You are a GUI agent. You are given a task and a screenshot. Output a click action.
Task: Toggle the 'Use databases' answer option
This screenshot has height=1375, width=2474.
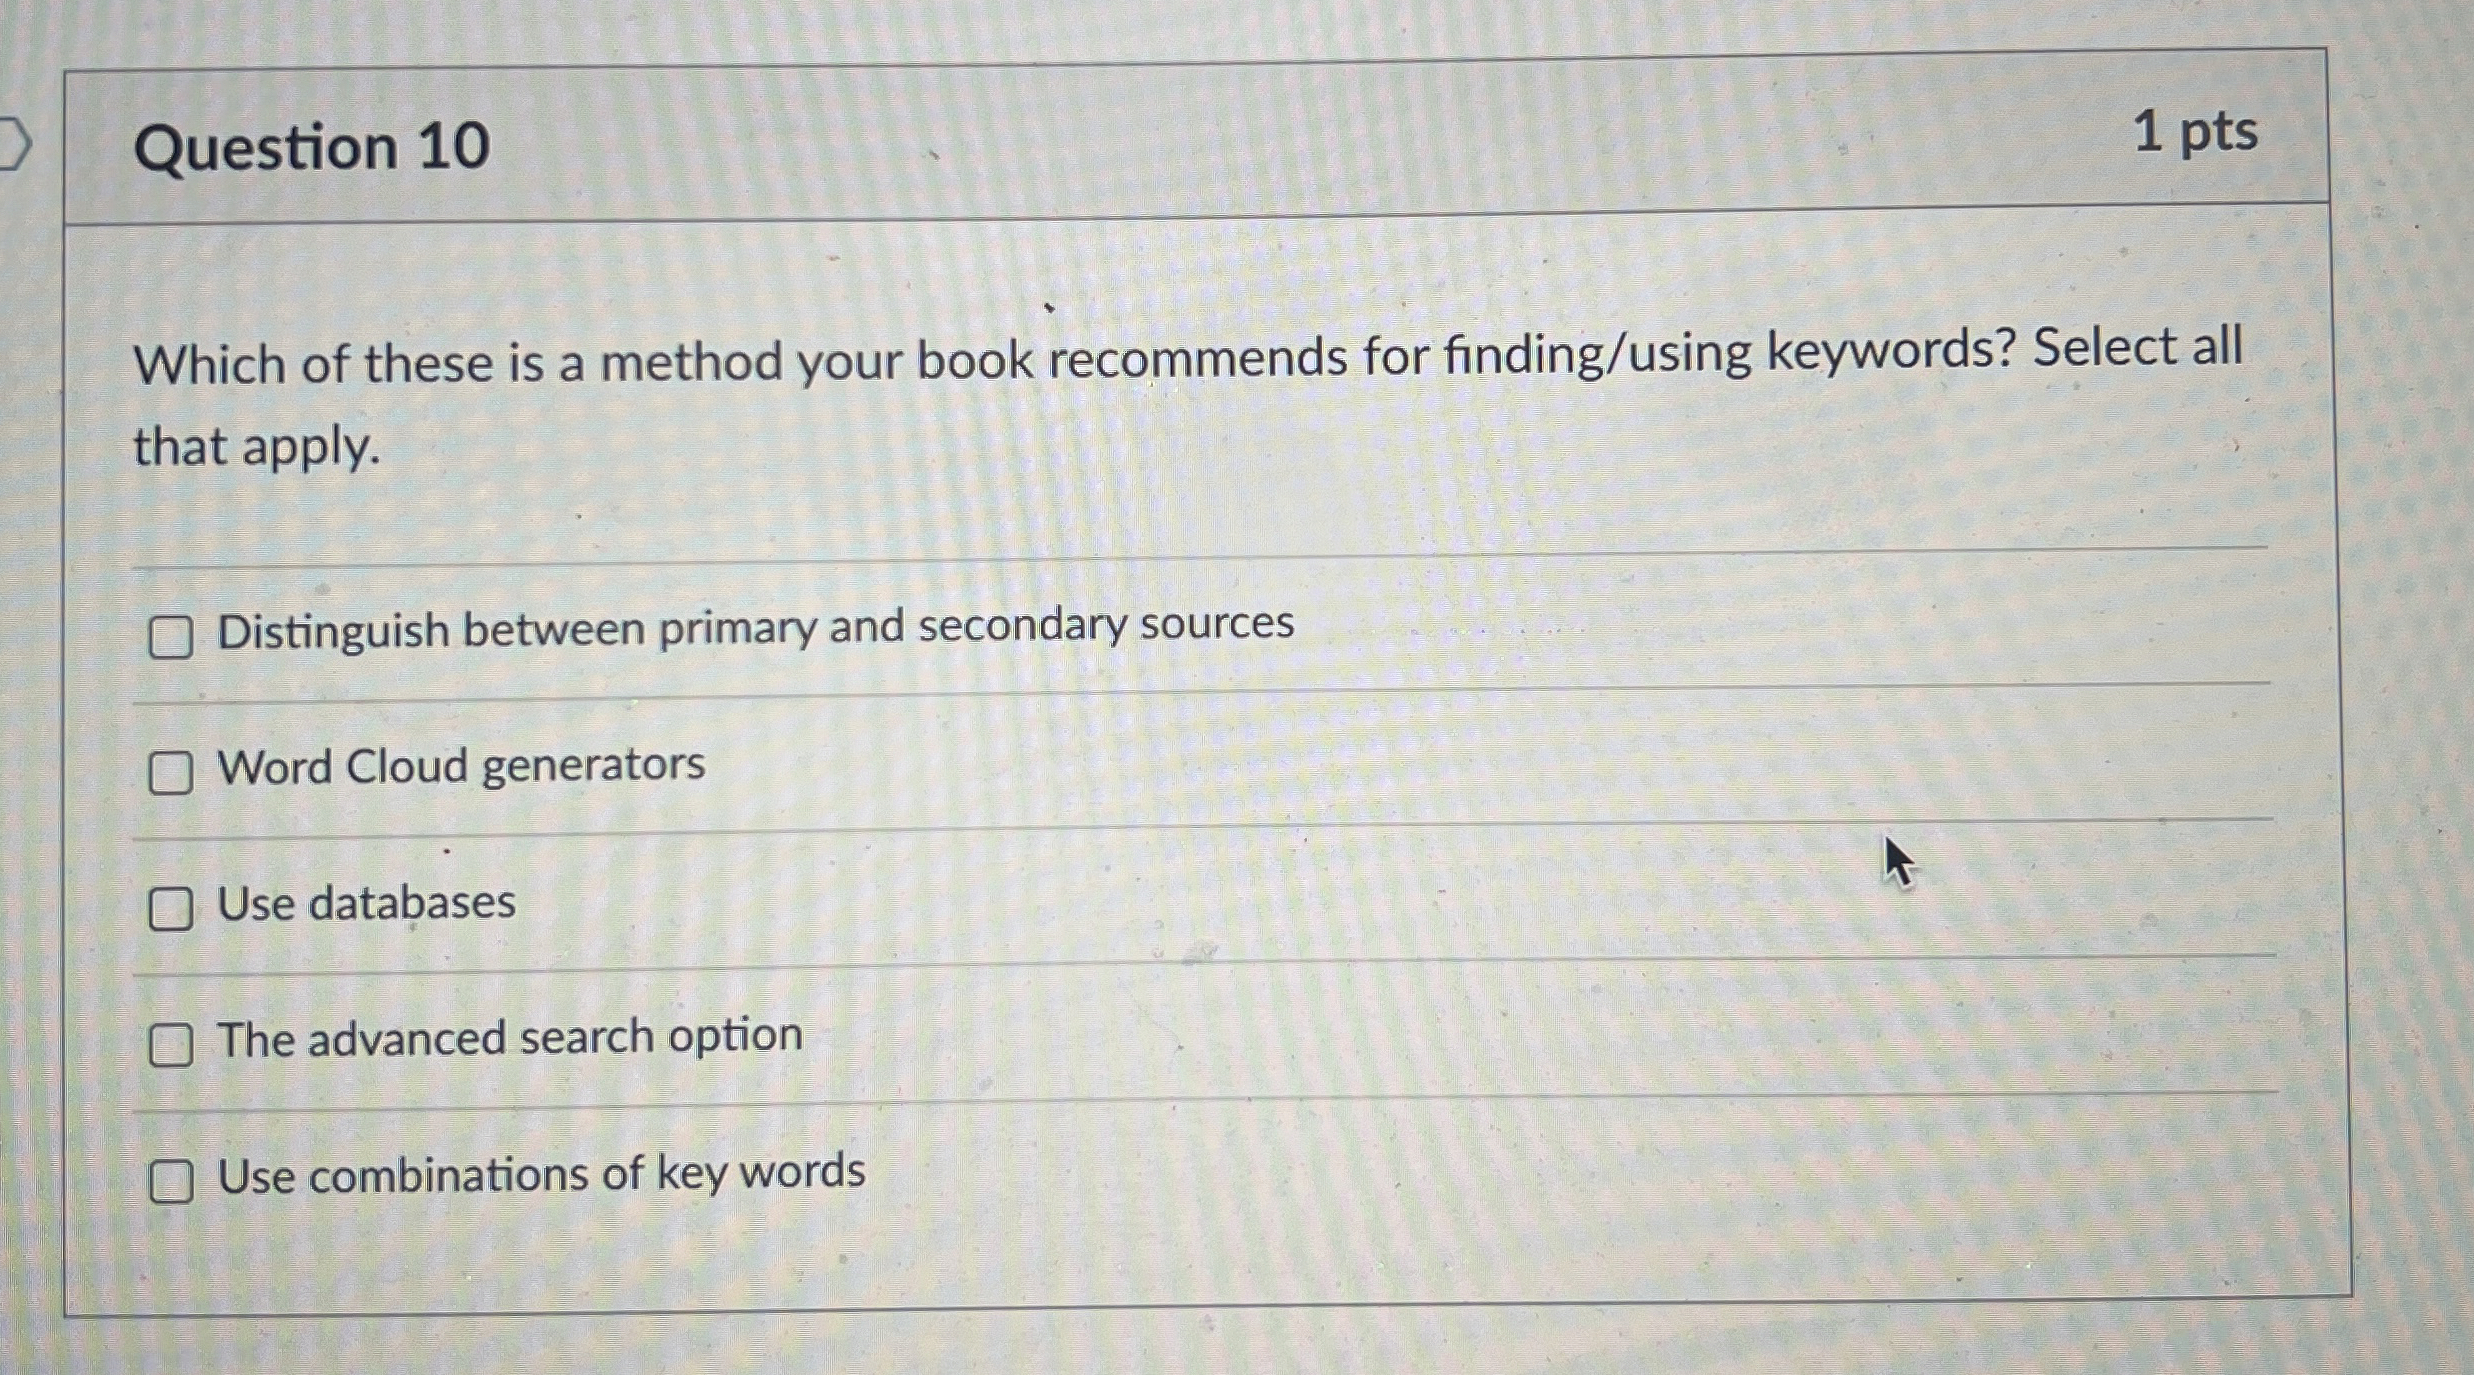point(172,907)
